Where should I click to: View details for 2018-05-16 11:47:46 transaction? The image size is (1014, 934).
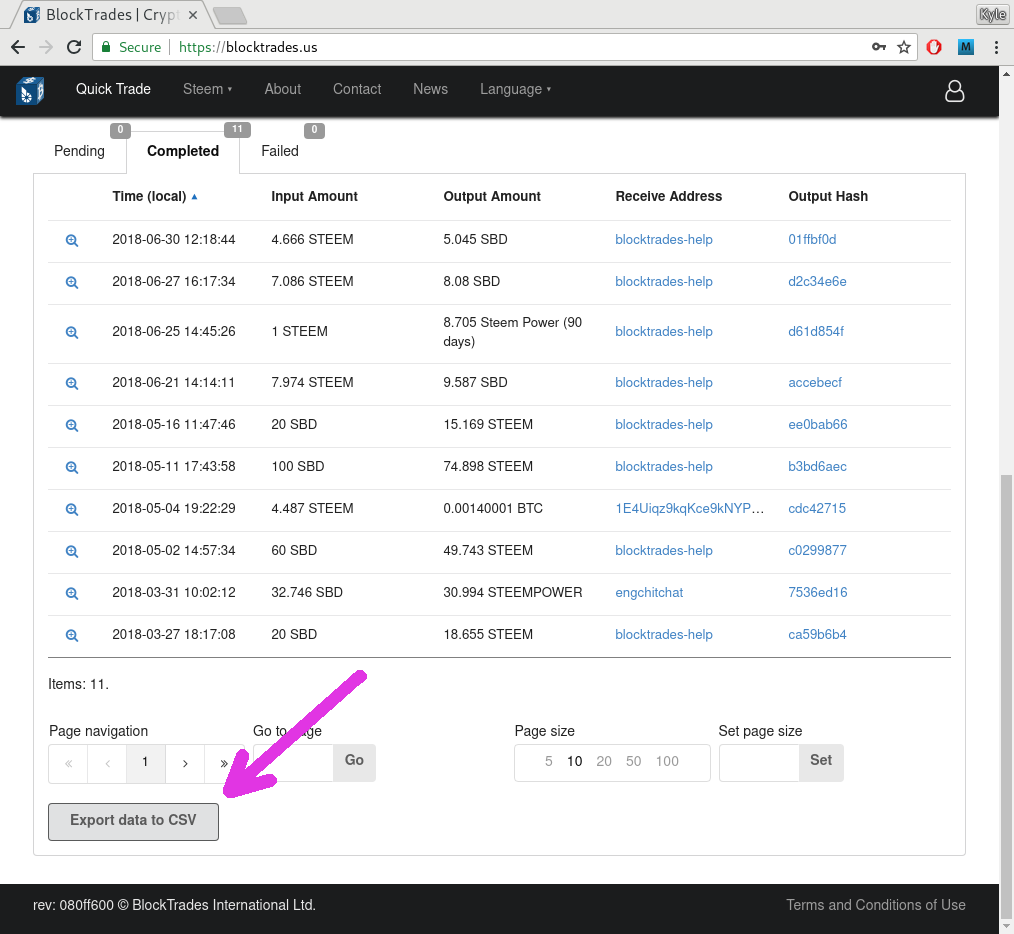pos(72,426)
